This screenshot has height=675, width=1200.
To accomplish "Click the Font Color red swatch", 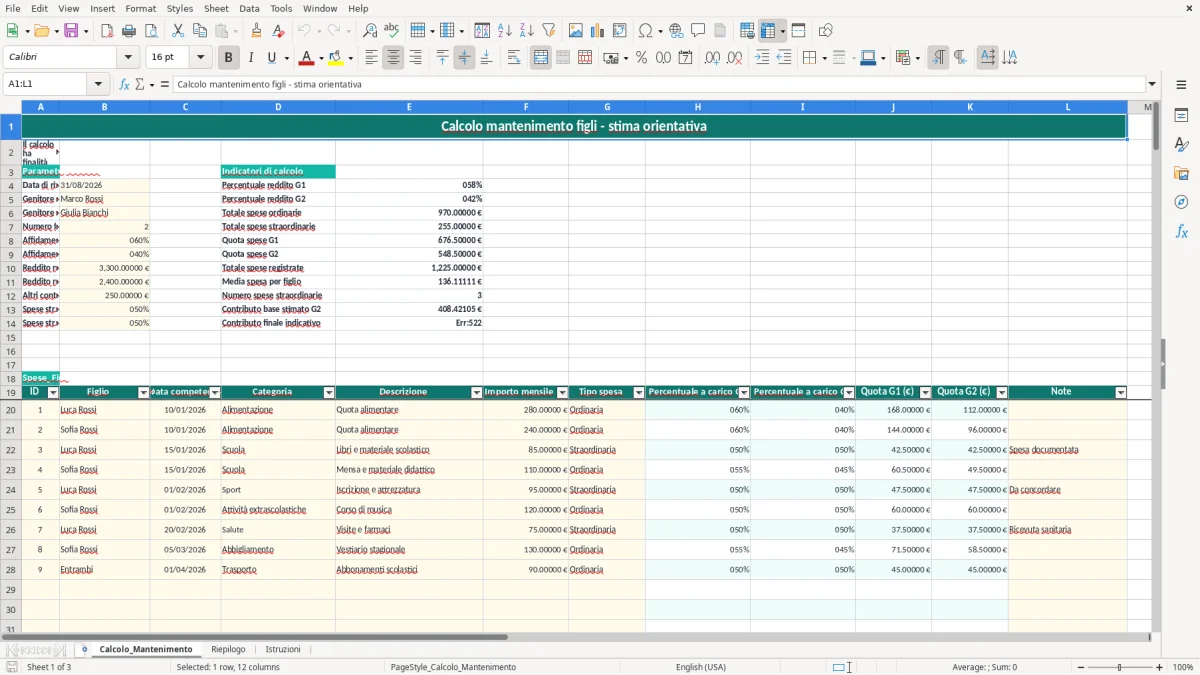I will click(306, 58).
